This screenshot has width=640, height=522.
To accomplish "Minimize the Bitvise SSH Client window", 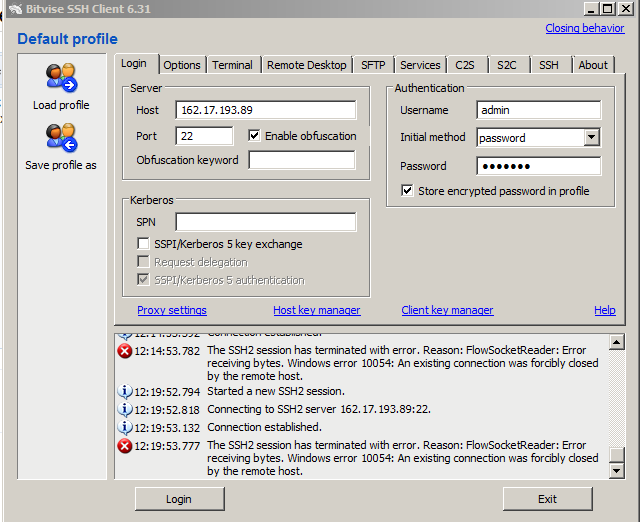I will 591,9.
